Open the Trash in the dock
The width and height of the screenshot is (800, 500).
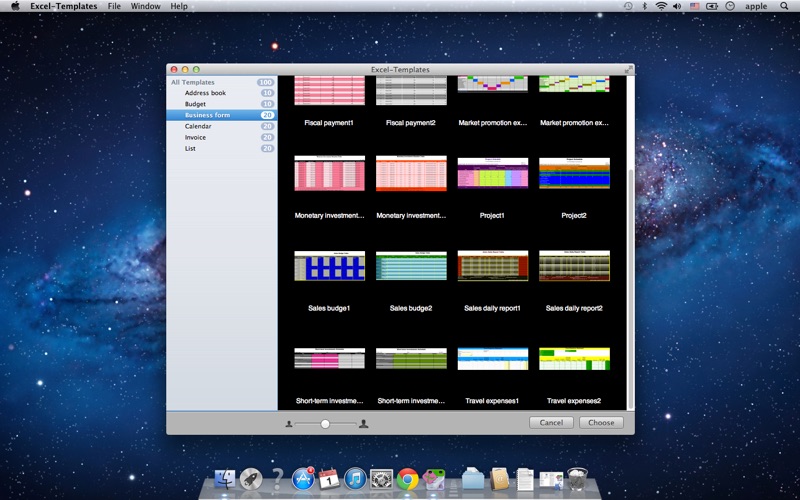577,479
